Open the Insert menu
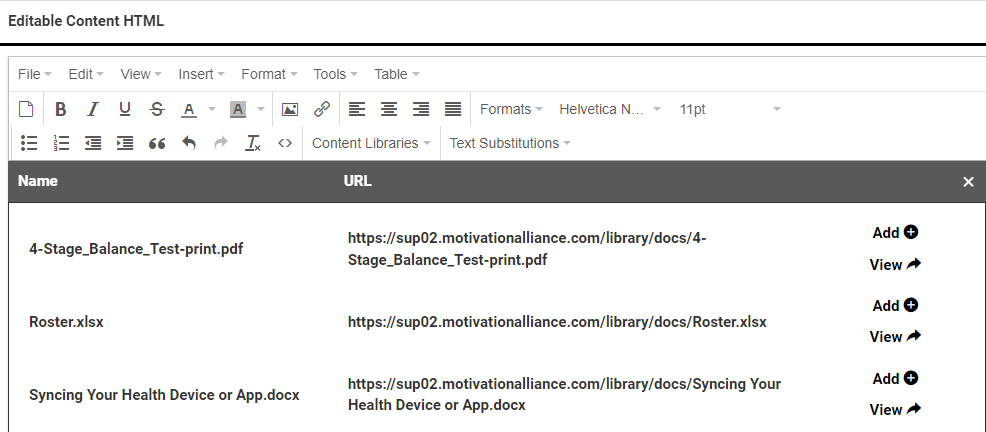 pyautogui.click(x=201, y=74)
